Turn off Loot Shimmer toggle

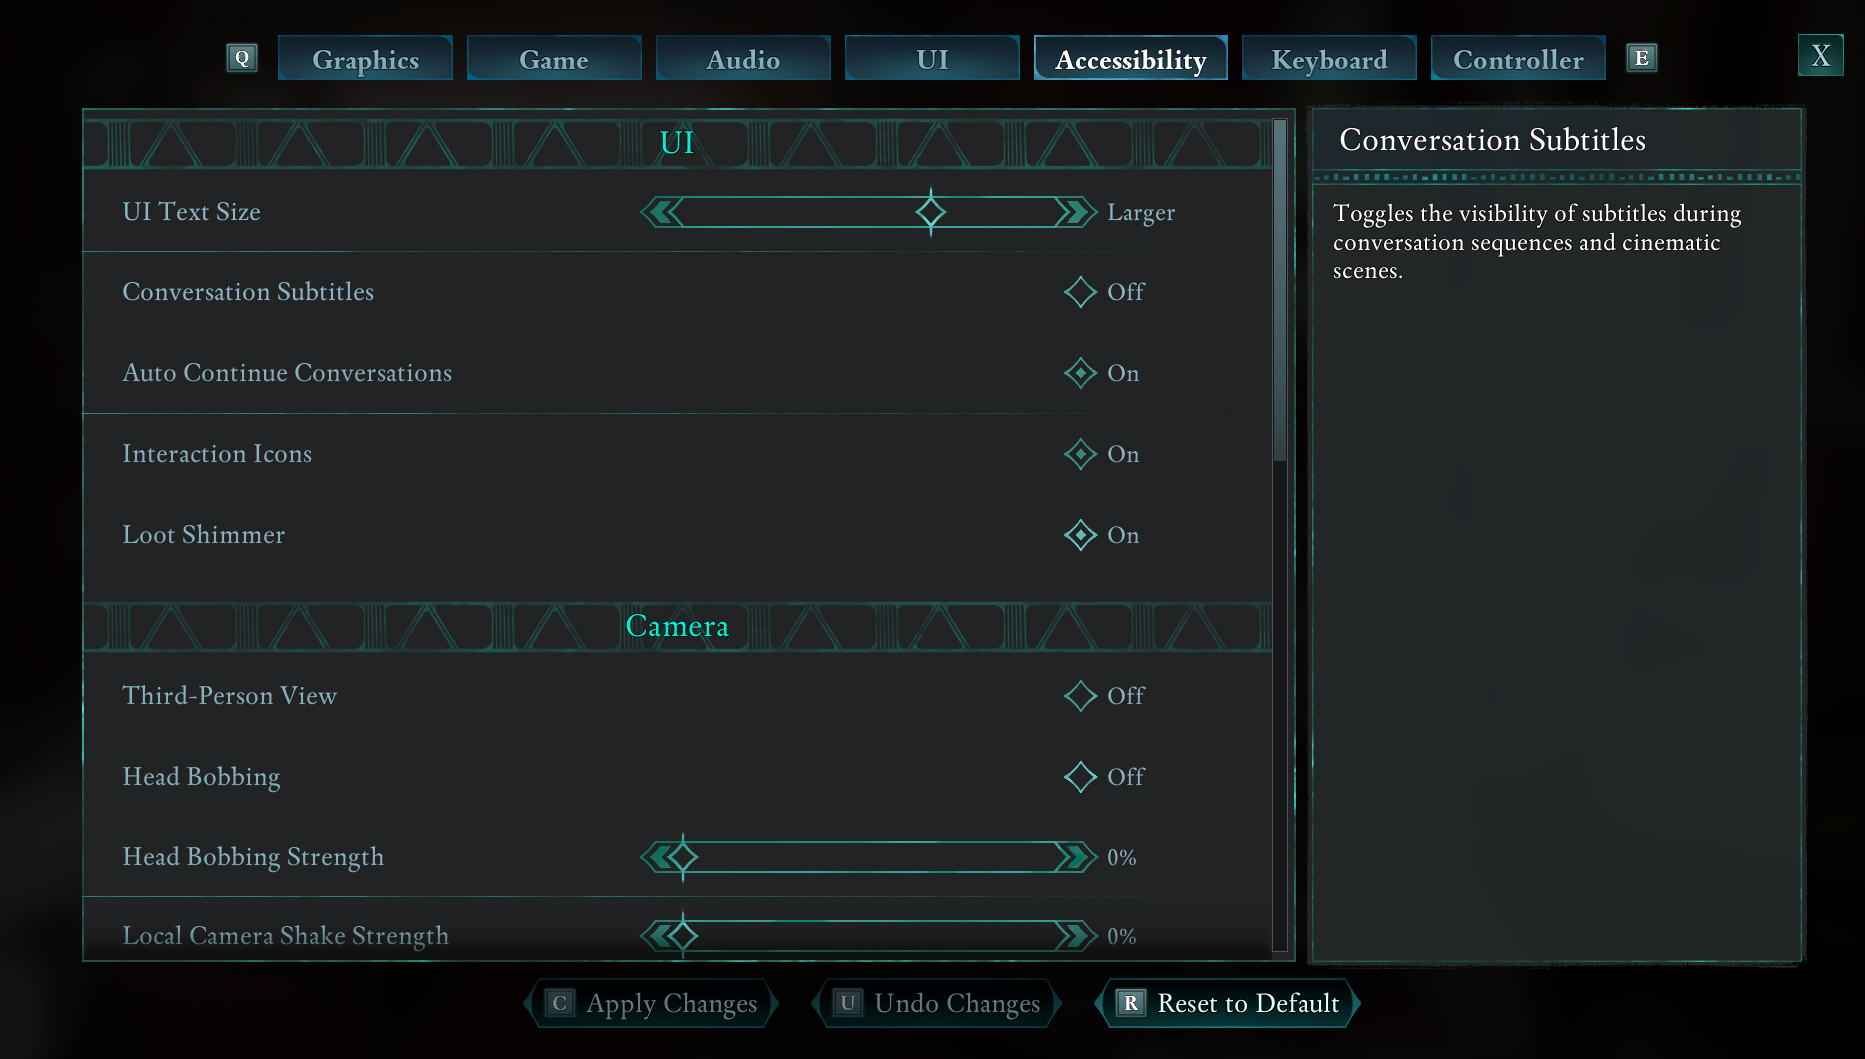[1080, 535]
